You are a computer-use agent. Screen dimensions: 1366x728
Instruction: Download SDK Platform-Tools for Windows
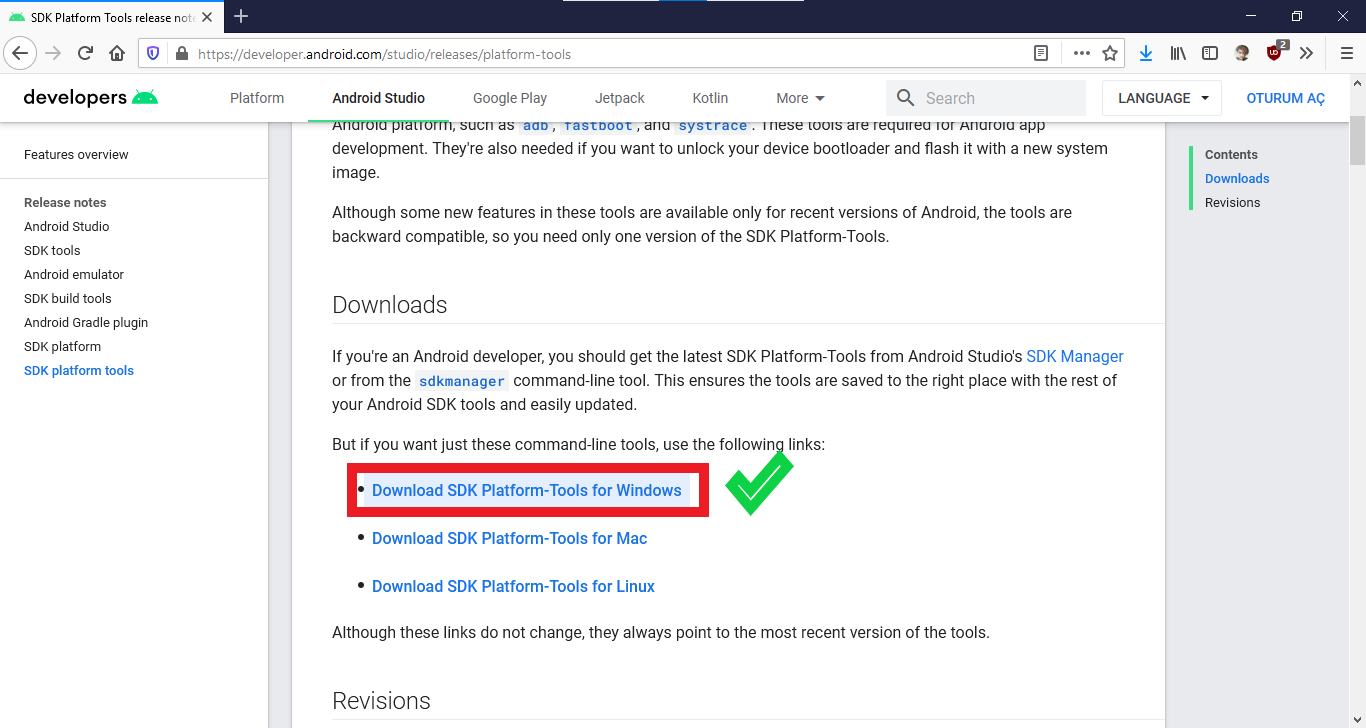pyautogui.click(x=527, y=490)
